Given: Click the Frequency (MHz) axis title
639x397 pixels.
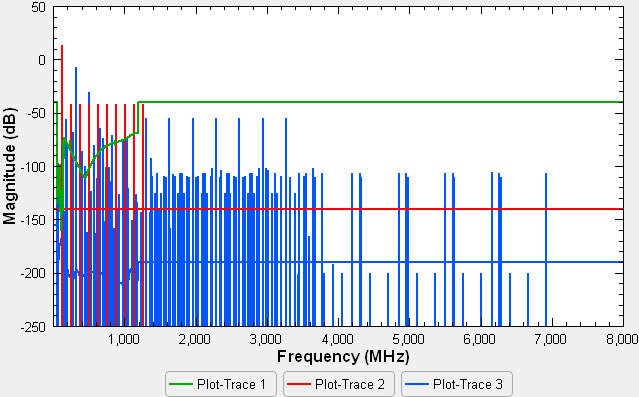Looking at the screenshot, I should click(343, 357).
